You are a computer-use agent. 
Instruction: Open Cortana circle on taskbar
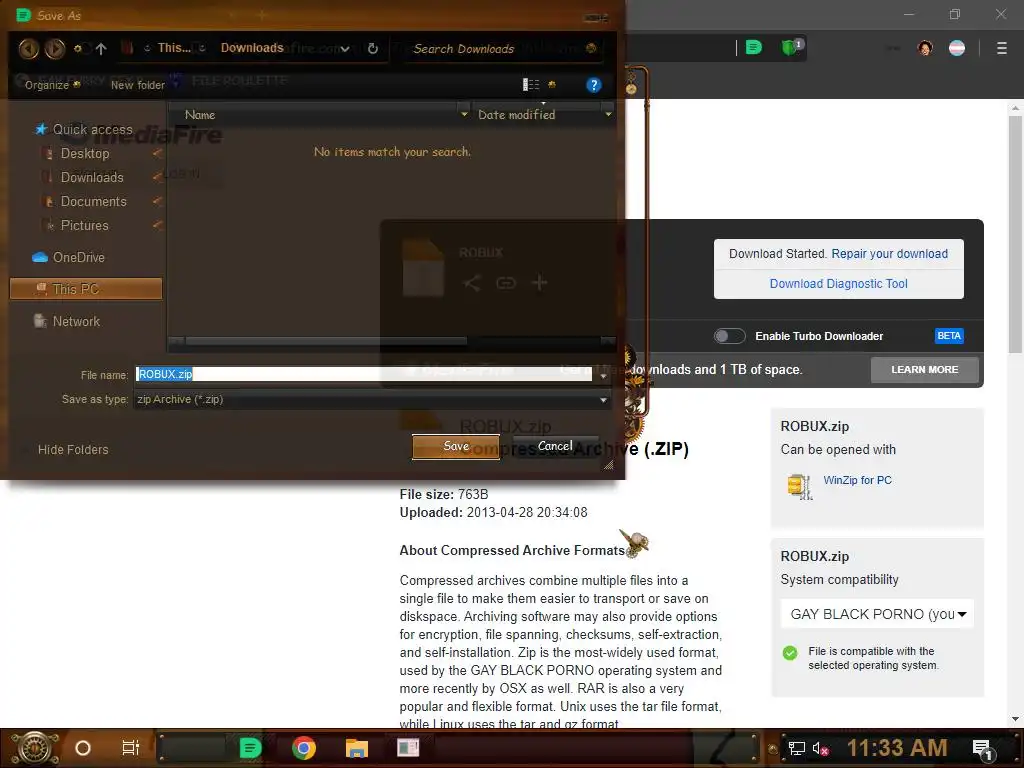click(83, 748)
